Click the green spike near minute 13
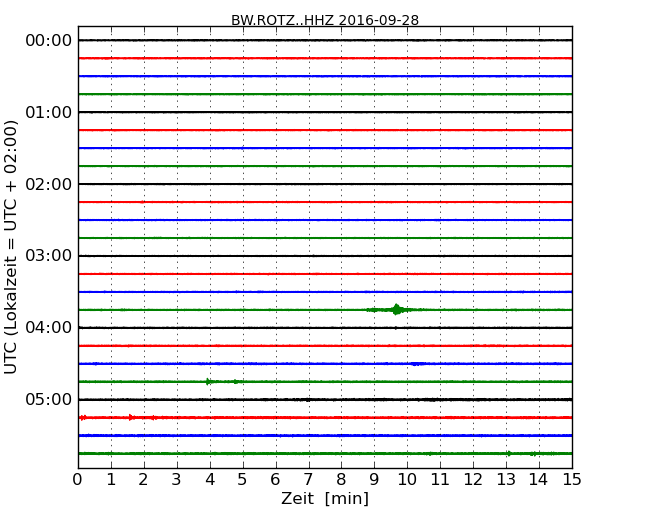This screenshot has width=650, height=520. (509, 453)
